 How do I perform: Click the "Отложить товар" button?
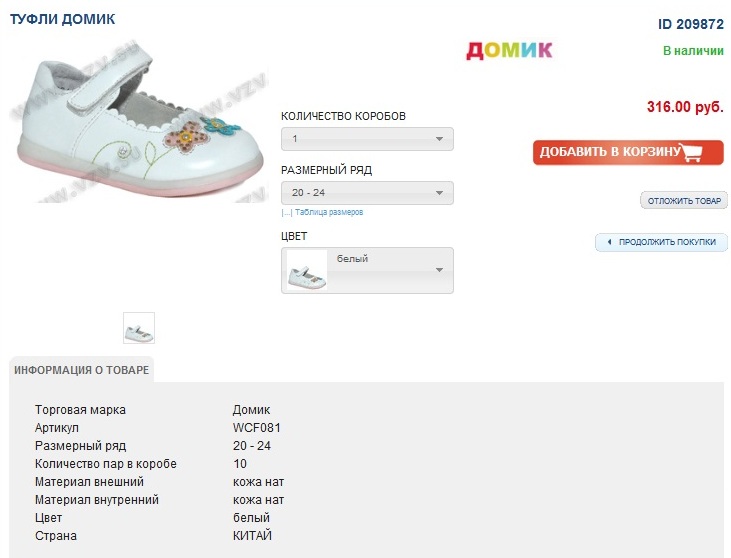tap(684, 201)
